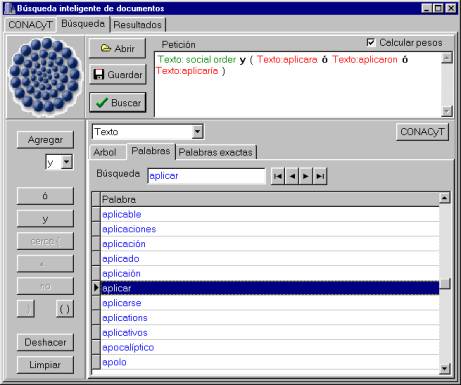461x385 pixels.
Task: Go to previous word record arrow
Action: 292,176
